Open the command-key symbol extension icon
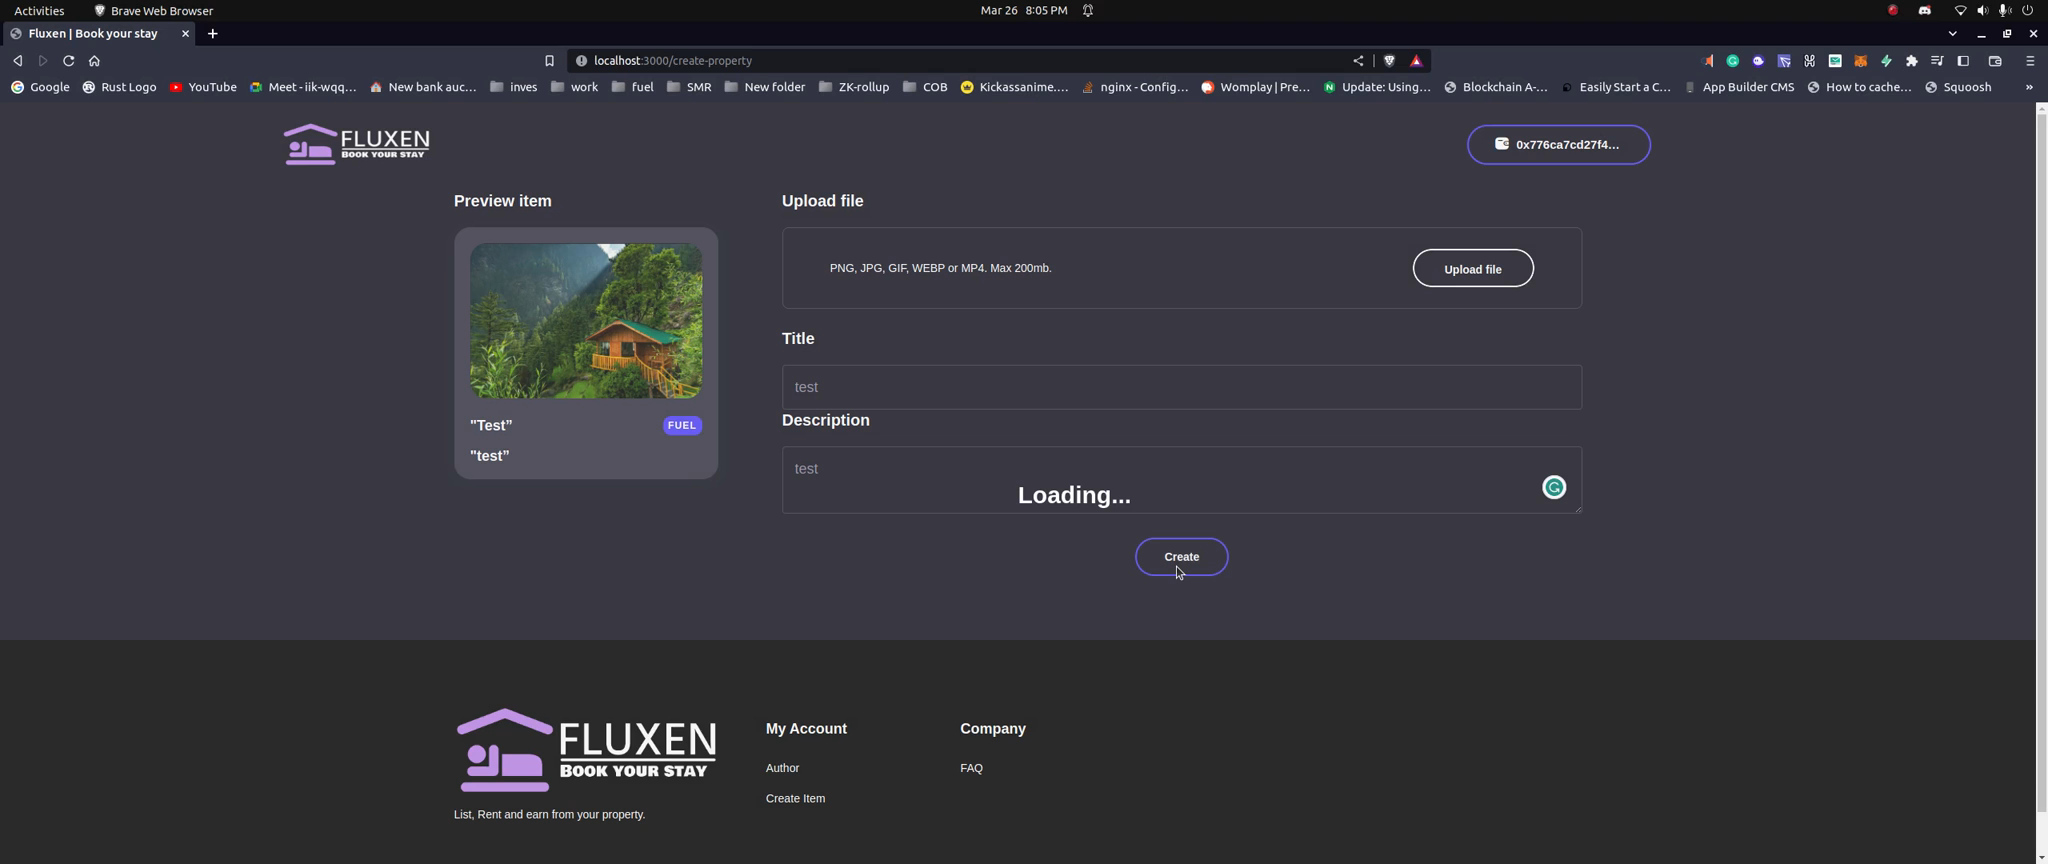This screenshot has width=2048, height=864. 1809,61
